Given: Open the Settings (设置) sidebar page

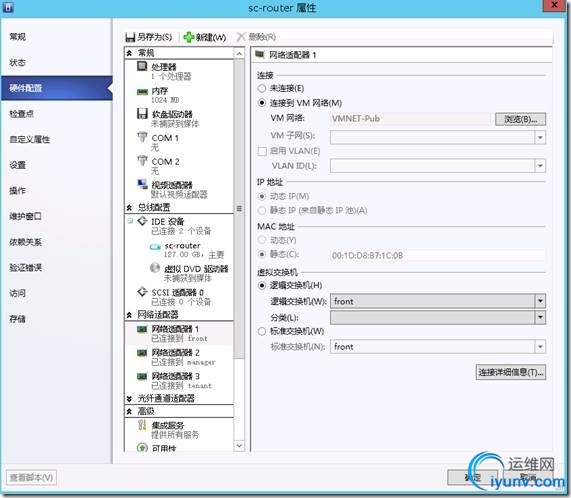Looking at the screenshot, I should [56, 165].
